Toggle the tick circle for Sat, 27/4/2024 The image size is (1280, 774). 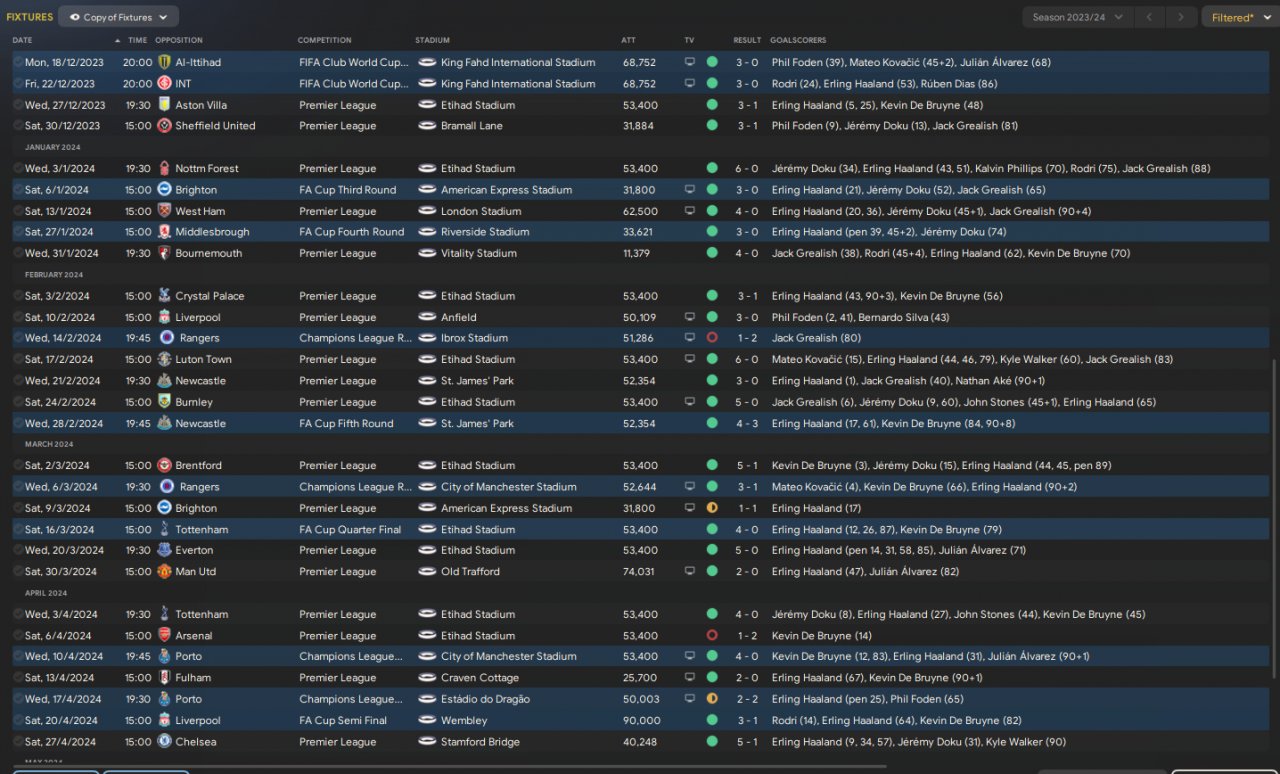(18, 742)
